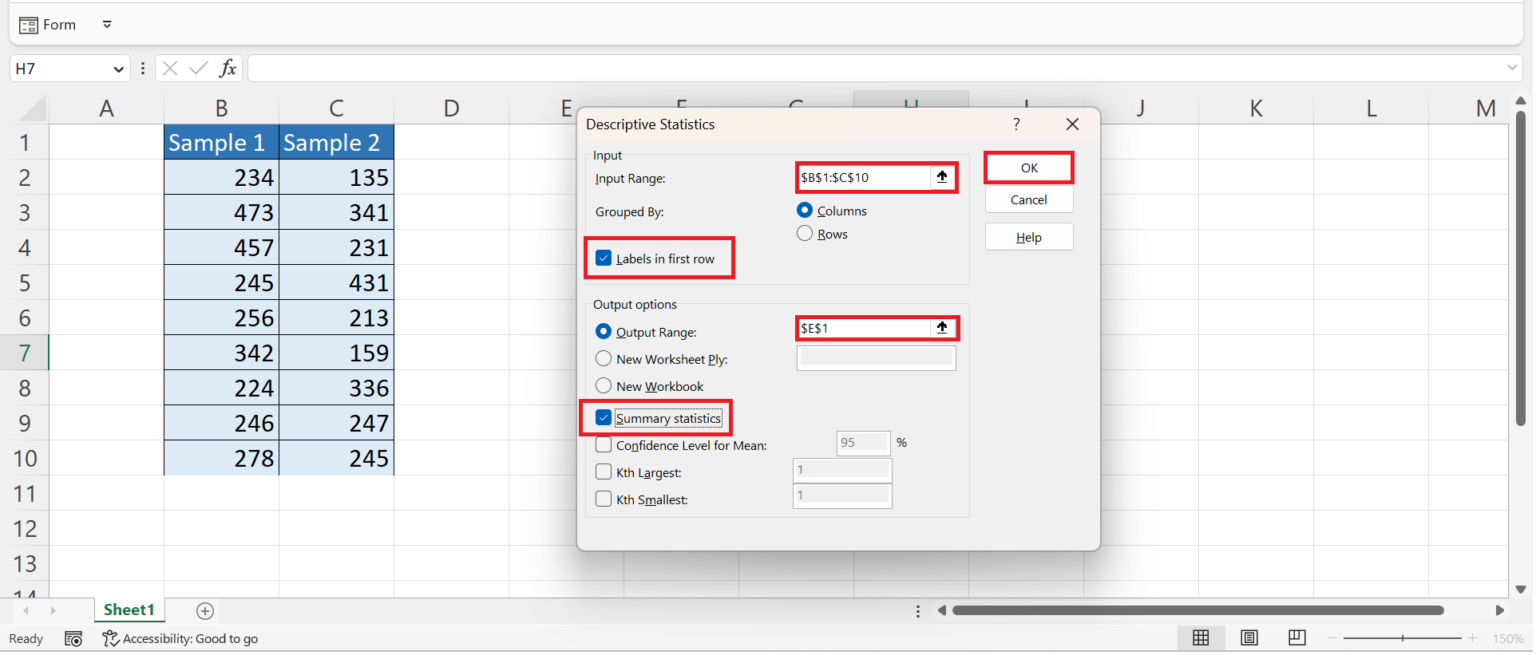Open the Form dropdown chevron
1536x655 pixels.
(x=107, y=24)
